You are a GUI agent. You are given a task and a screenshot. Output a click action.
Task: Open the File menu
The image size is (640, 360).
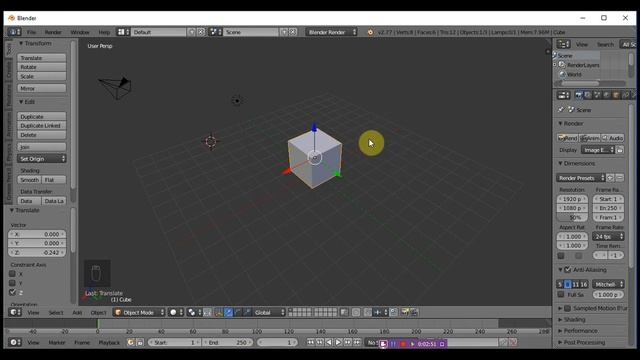(31, 32)
